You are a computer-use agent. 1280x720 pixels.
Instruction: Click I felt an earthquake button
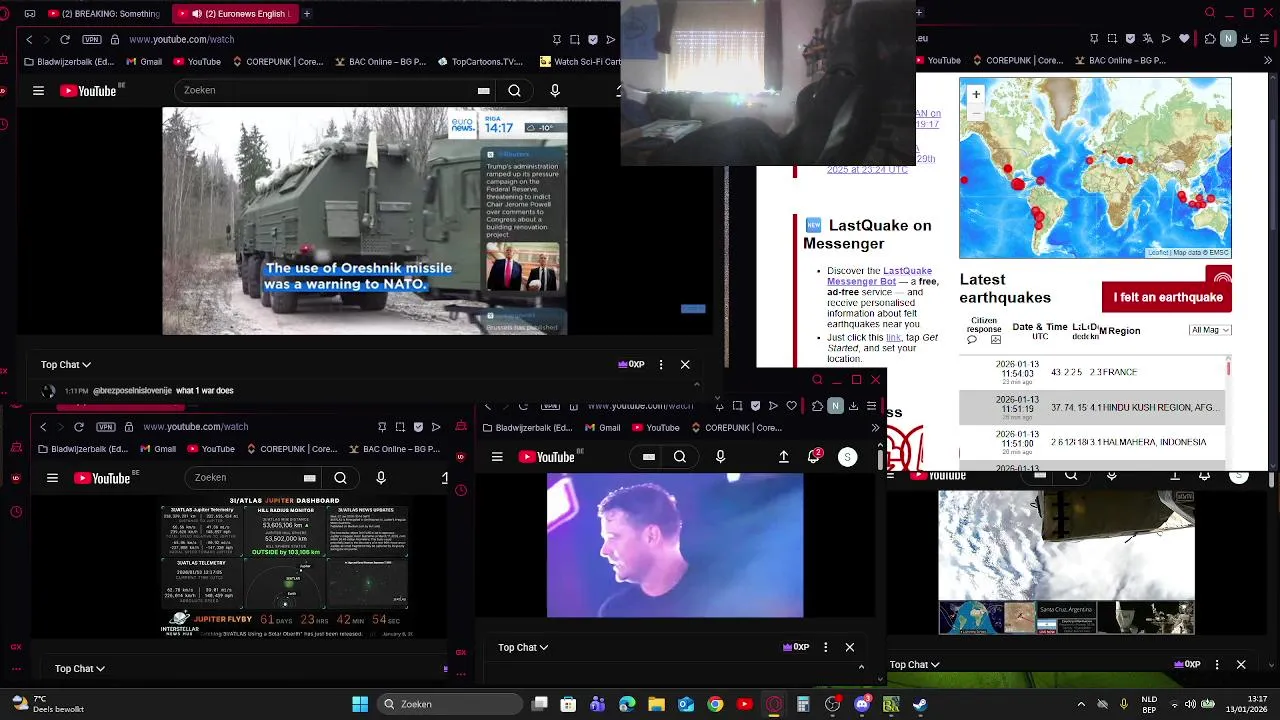1167,297
